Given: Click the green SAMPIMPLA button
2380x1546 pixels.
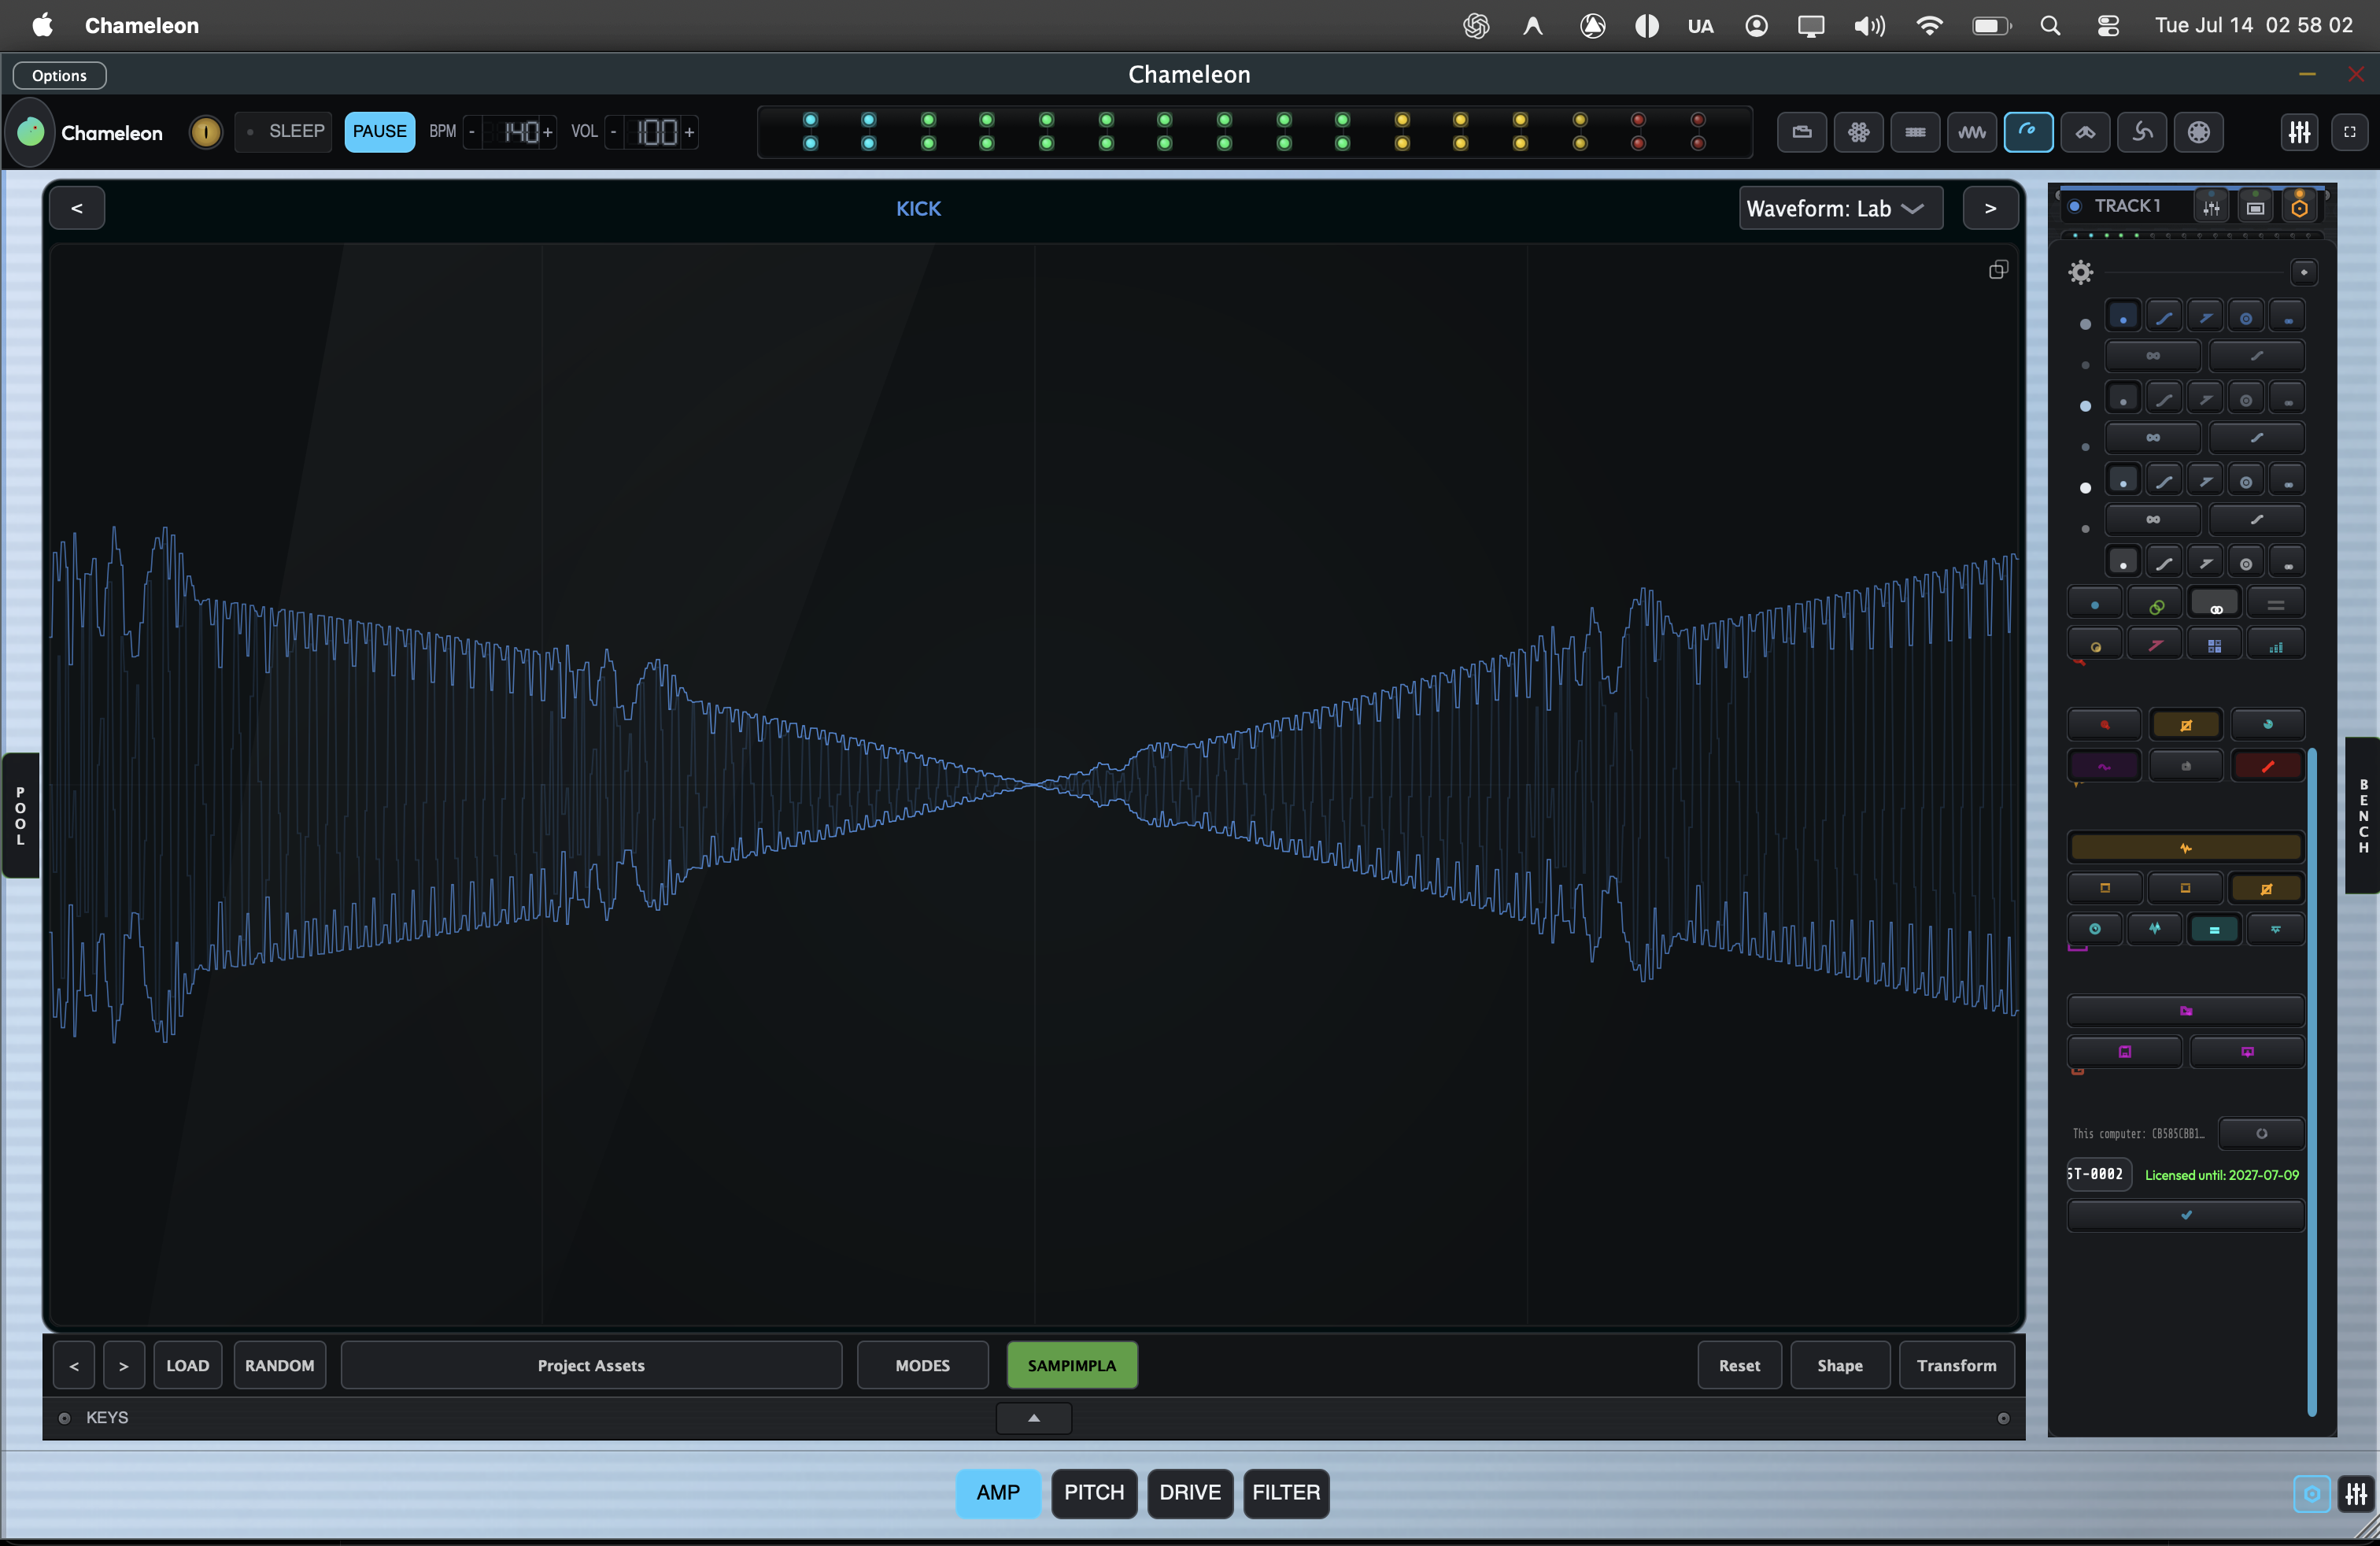Looking at the screenshot, I should [x=1072, y=1365].
